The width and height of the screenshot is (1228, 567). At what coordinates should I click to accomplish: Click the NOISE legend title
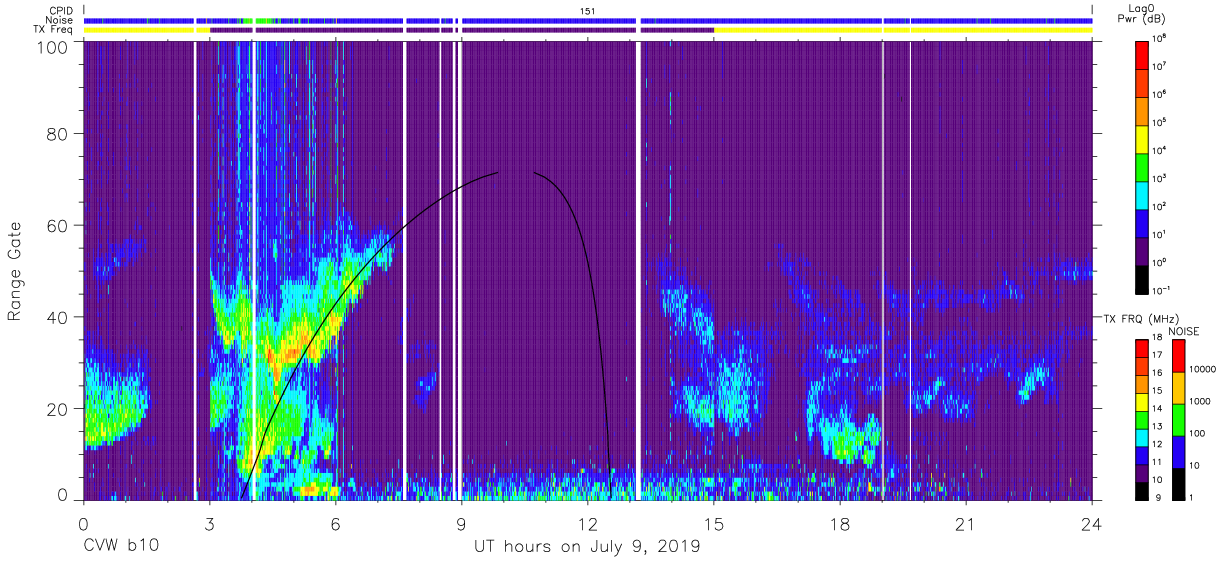click(x=1186, y=330)
